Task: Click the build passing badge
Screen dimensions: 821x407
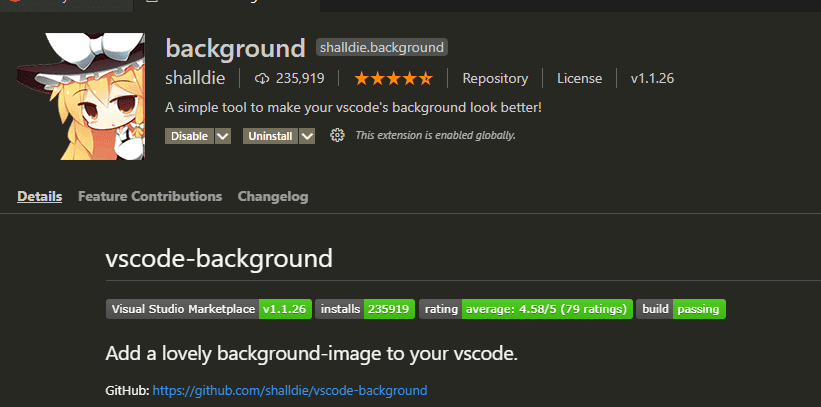Action: point(681,309)
